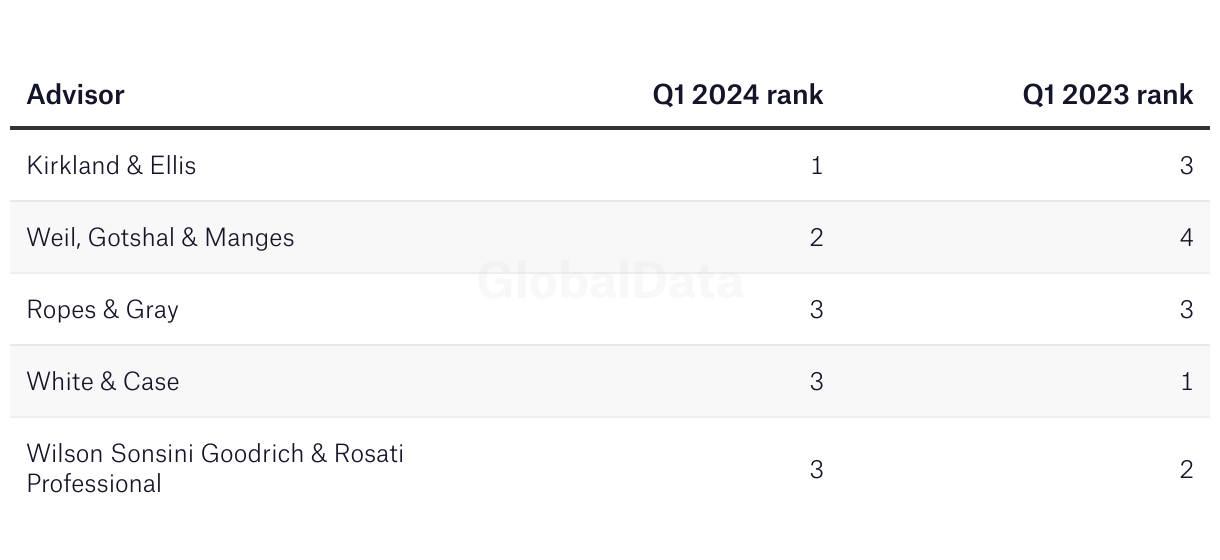Select the Weil, Gotshal & Manges name
This screenshot has height=560, width=1220.
[160, 238]
